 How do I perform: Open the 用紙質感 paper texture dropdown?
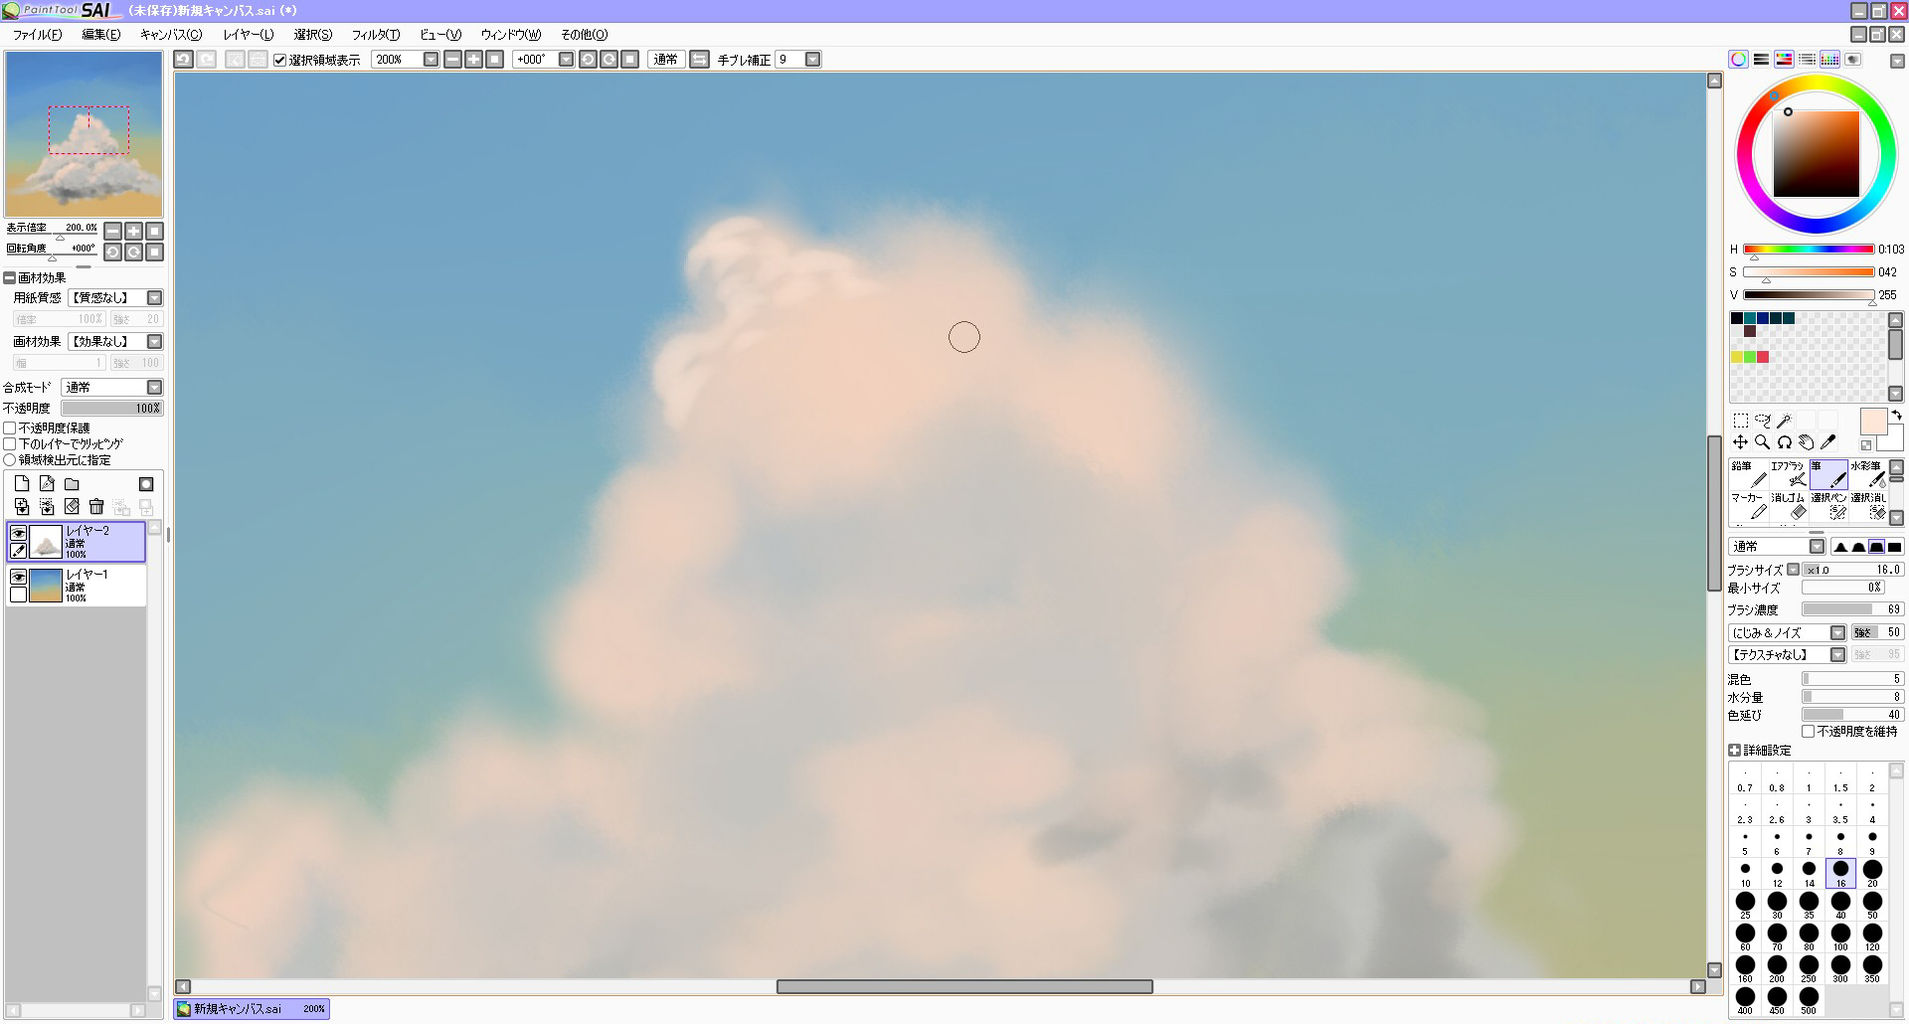(x=154, y=298)
